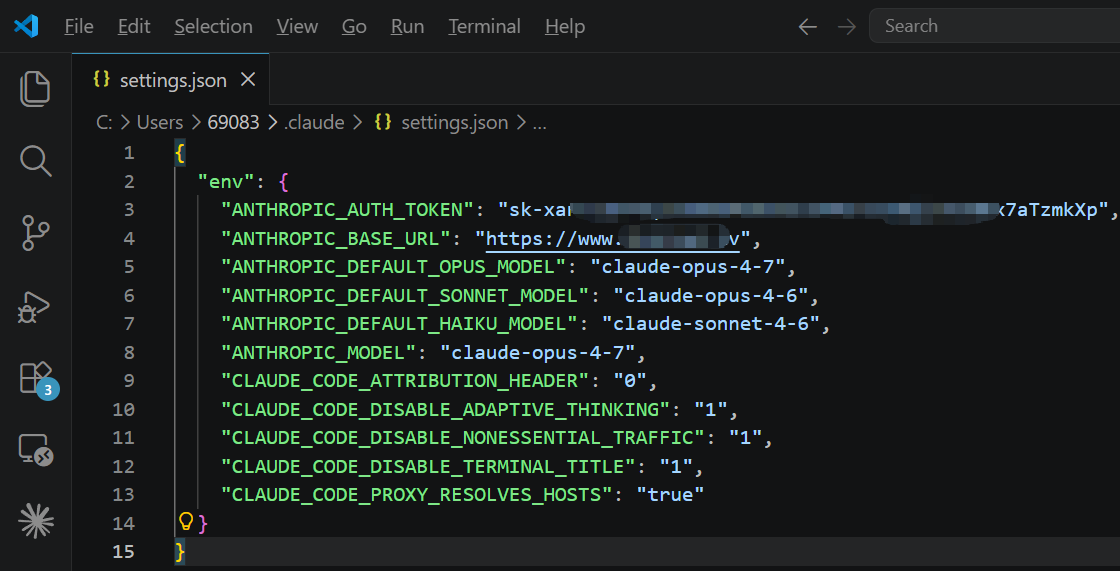Open the Claude Code starburst icon
1120x571 pixels.
[36, 521]
